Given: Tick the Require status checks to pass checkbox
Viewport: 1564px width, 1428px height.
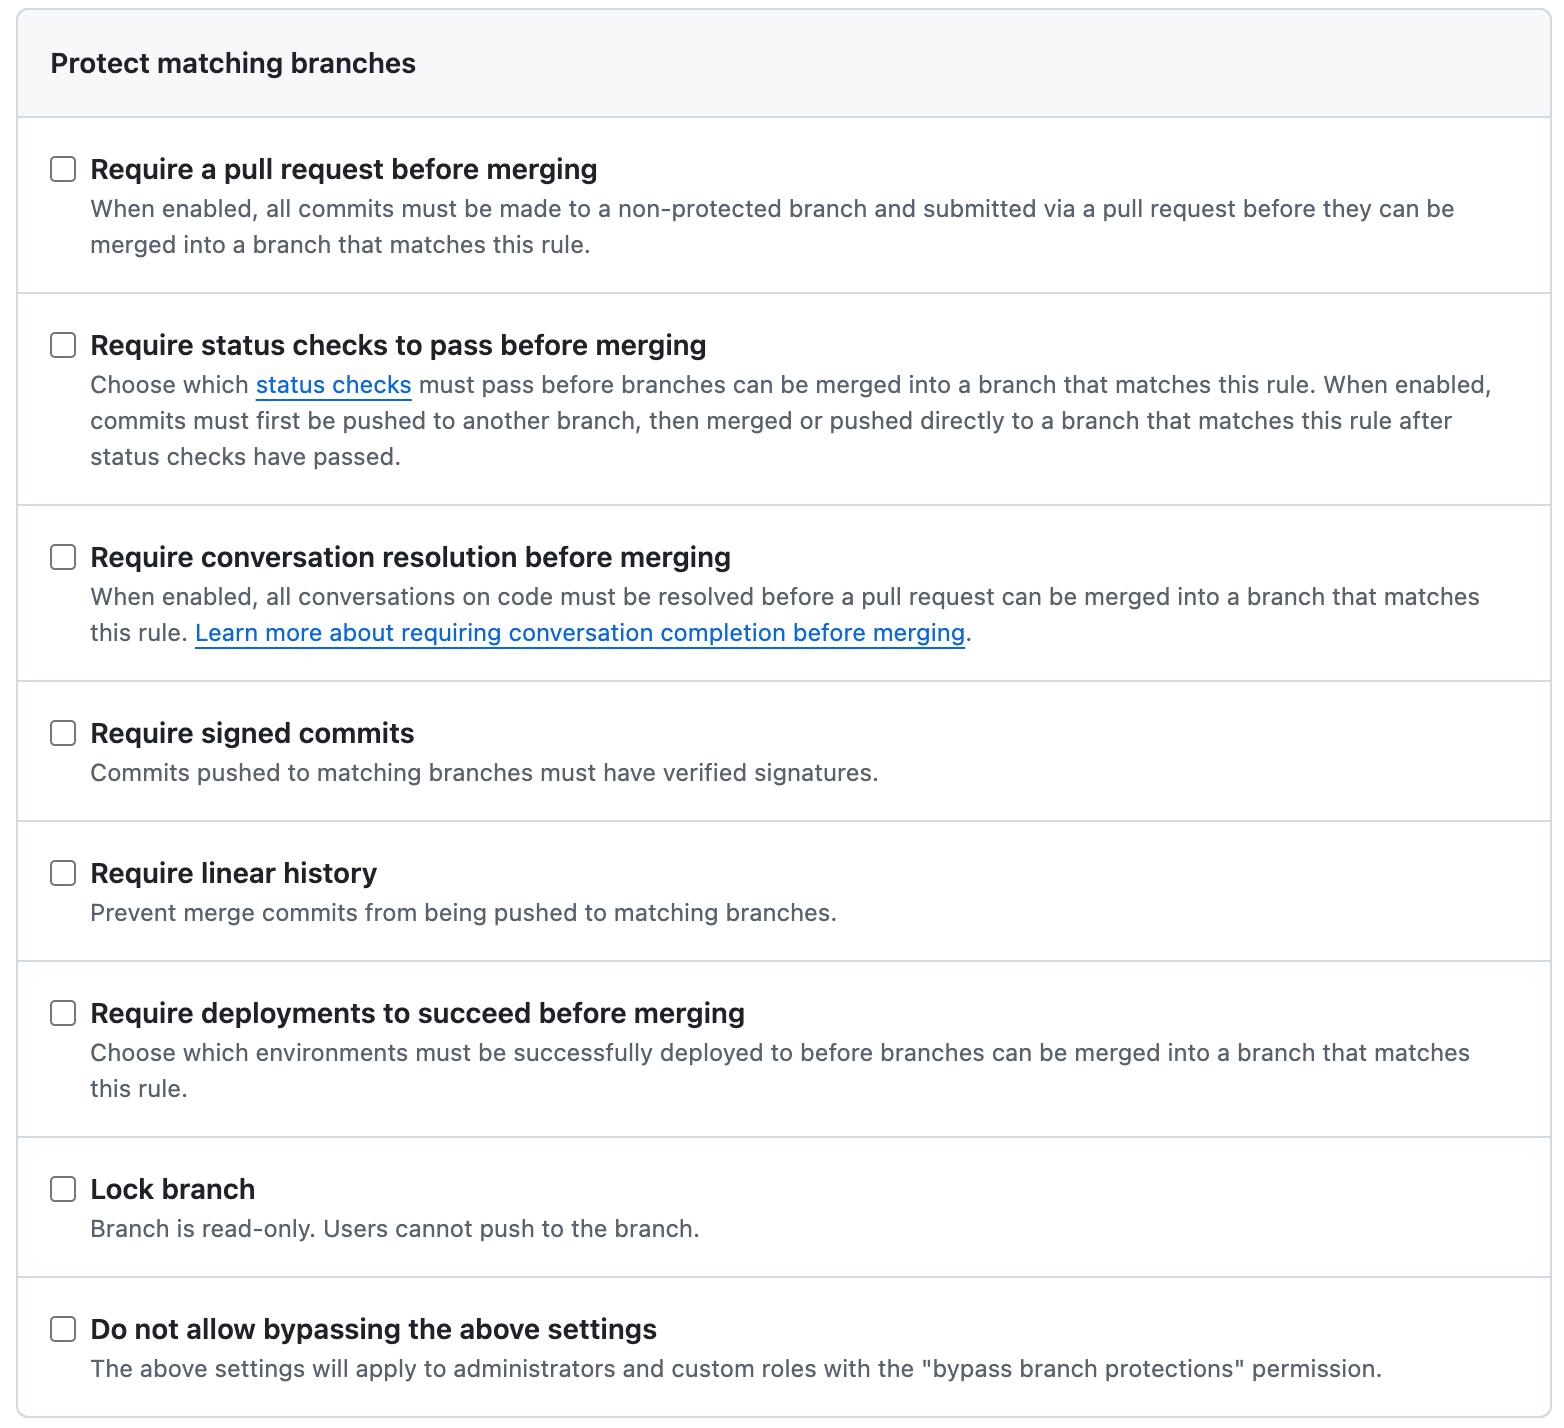Looking at the screenshot, I should (x=63, y=345).
